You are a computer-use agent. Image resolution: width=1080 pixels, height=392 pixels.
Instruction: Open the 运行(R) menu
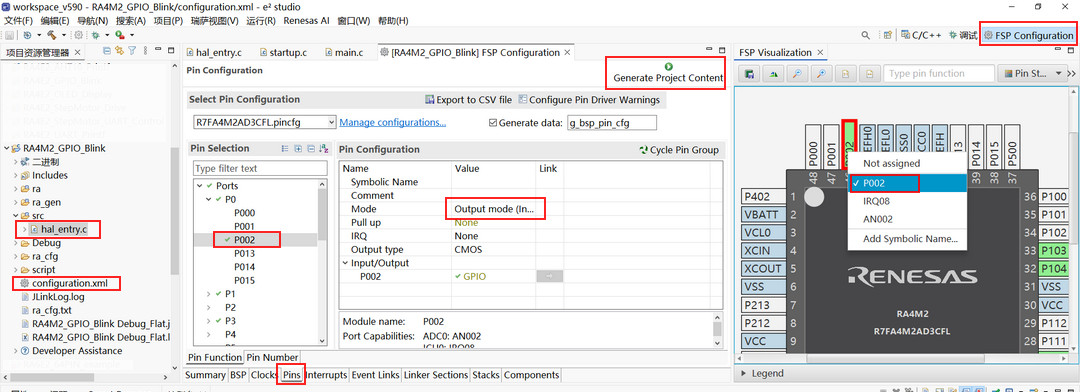click(260, 20)
